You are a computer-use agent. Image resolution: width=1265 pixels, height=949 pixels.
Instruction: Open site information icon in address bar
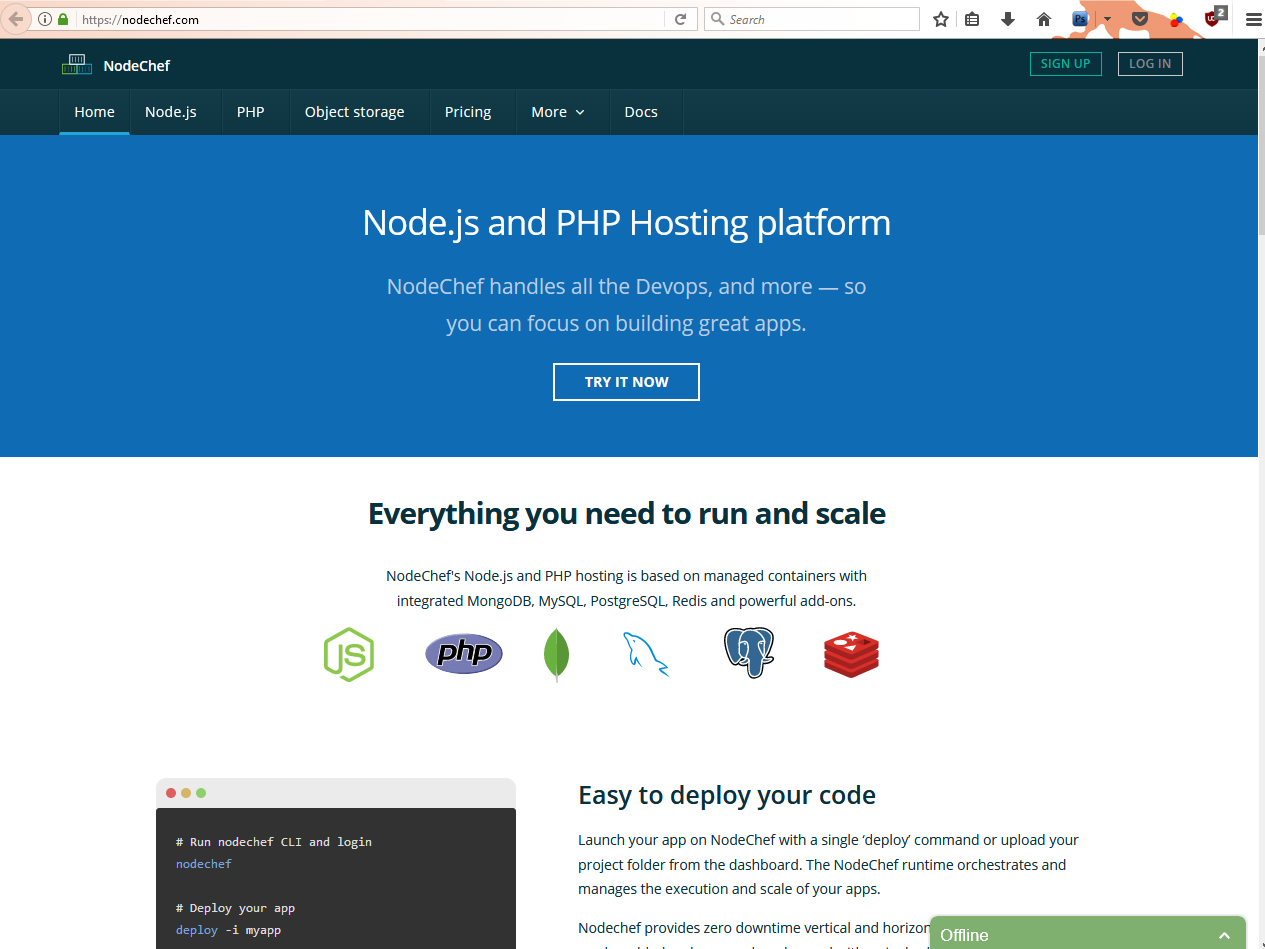(45, 19)
